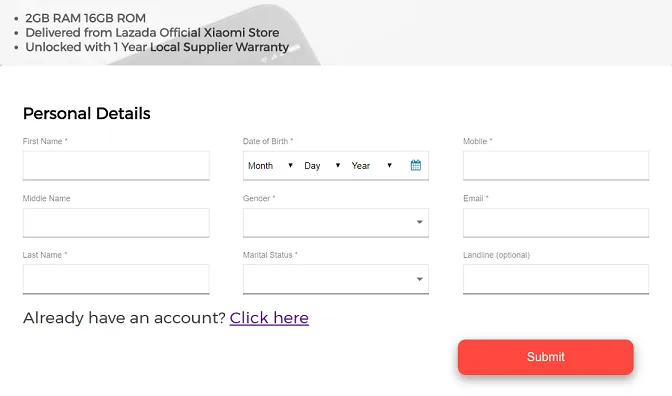Click the Middle Name input field
Viewport: 672px width, 396px height.
(116, 222)
